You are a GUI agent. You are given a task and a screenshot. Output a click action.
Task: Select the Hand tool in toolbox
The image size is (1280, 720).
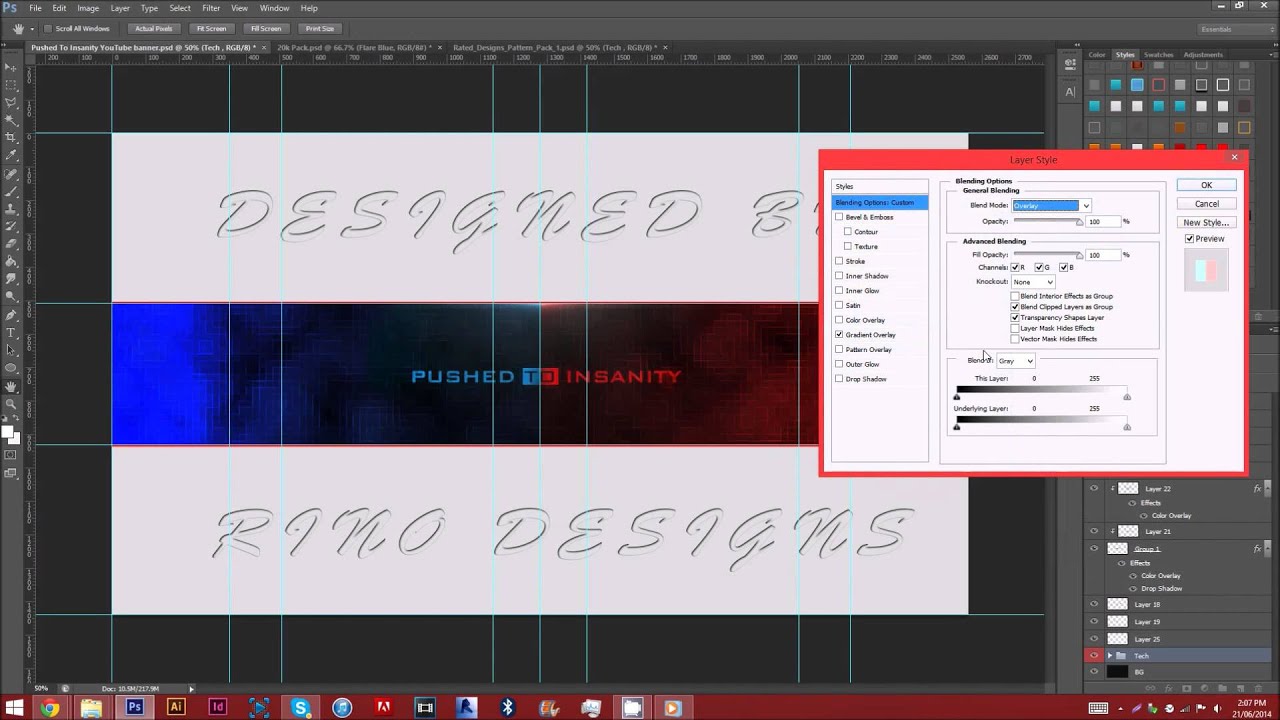[x=11, y=386]
